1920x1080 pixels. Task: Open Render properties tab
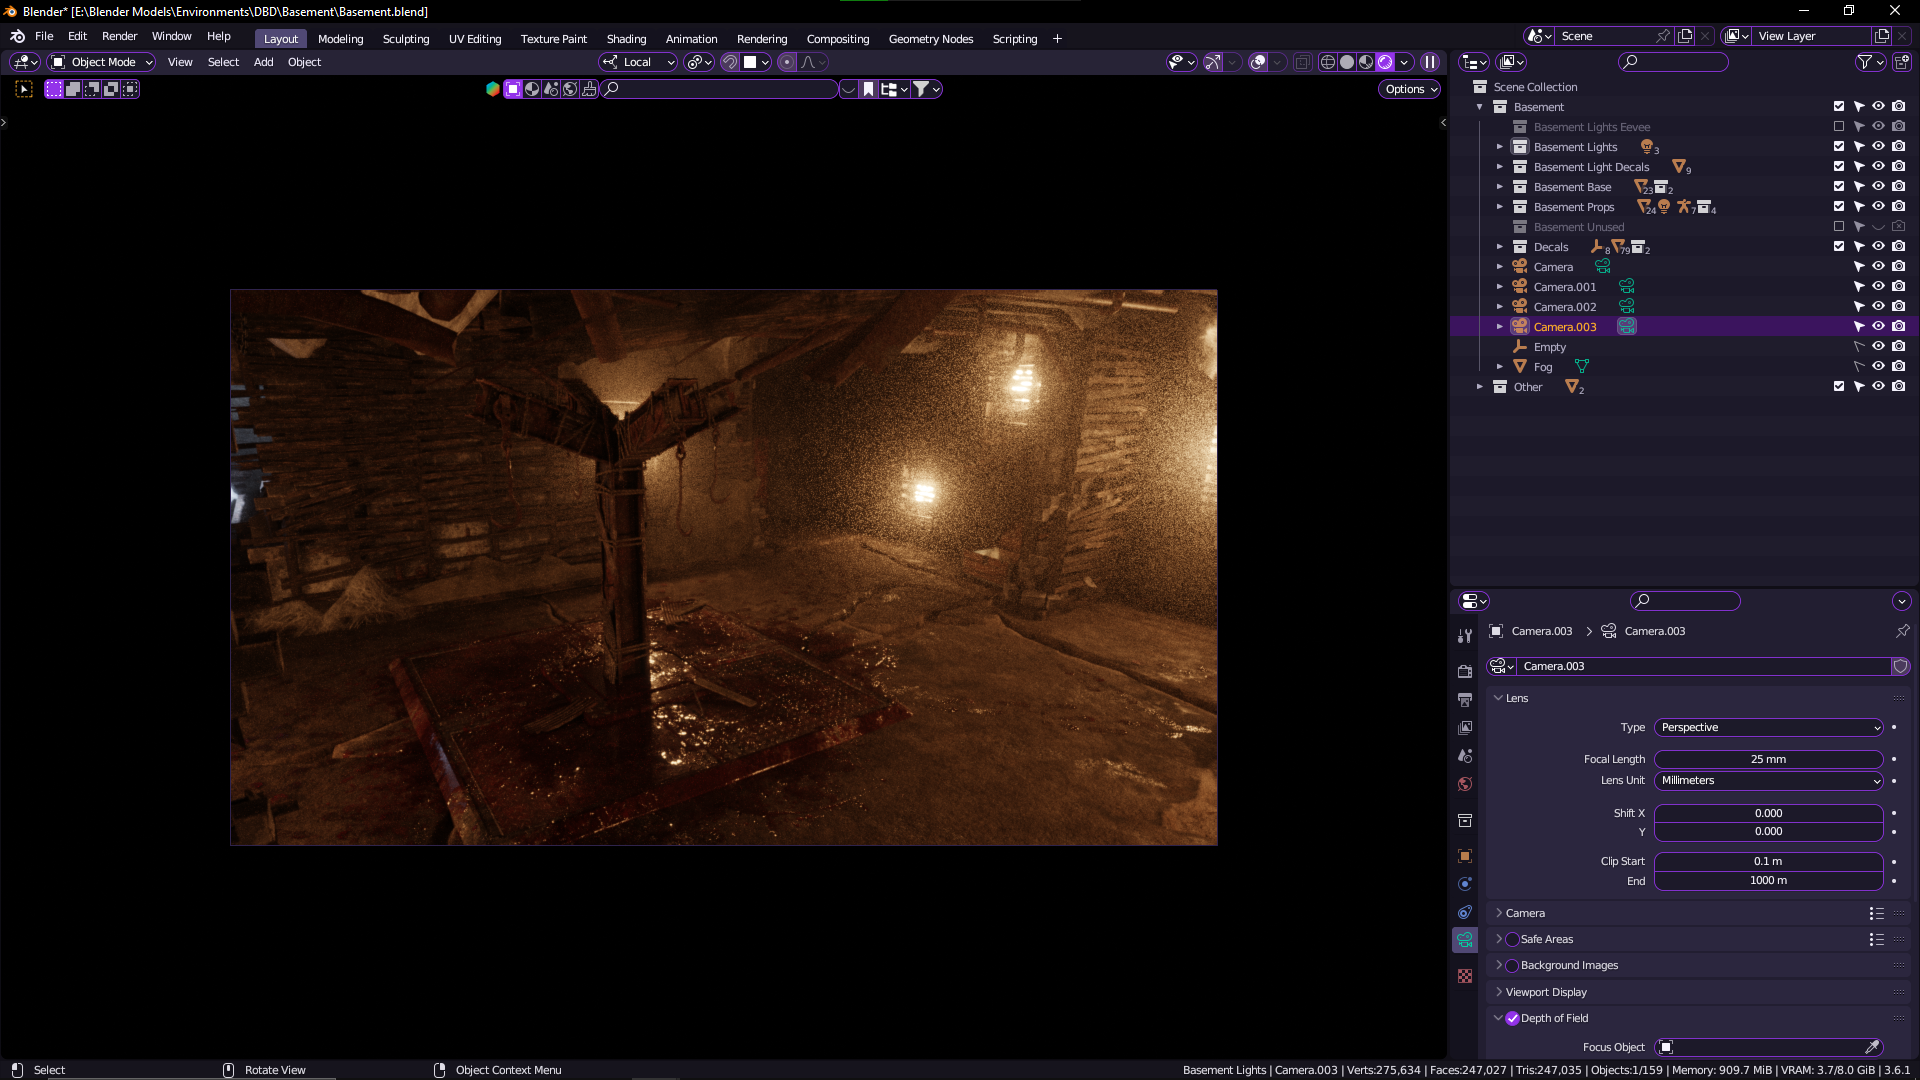click(x=1465, y=672)
